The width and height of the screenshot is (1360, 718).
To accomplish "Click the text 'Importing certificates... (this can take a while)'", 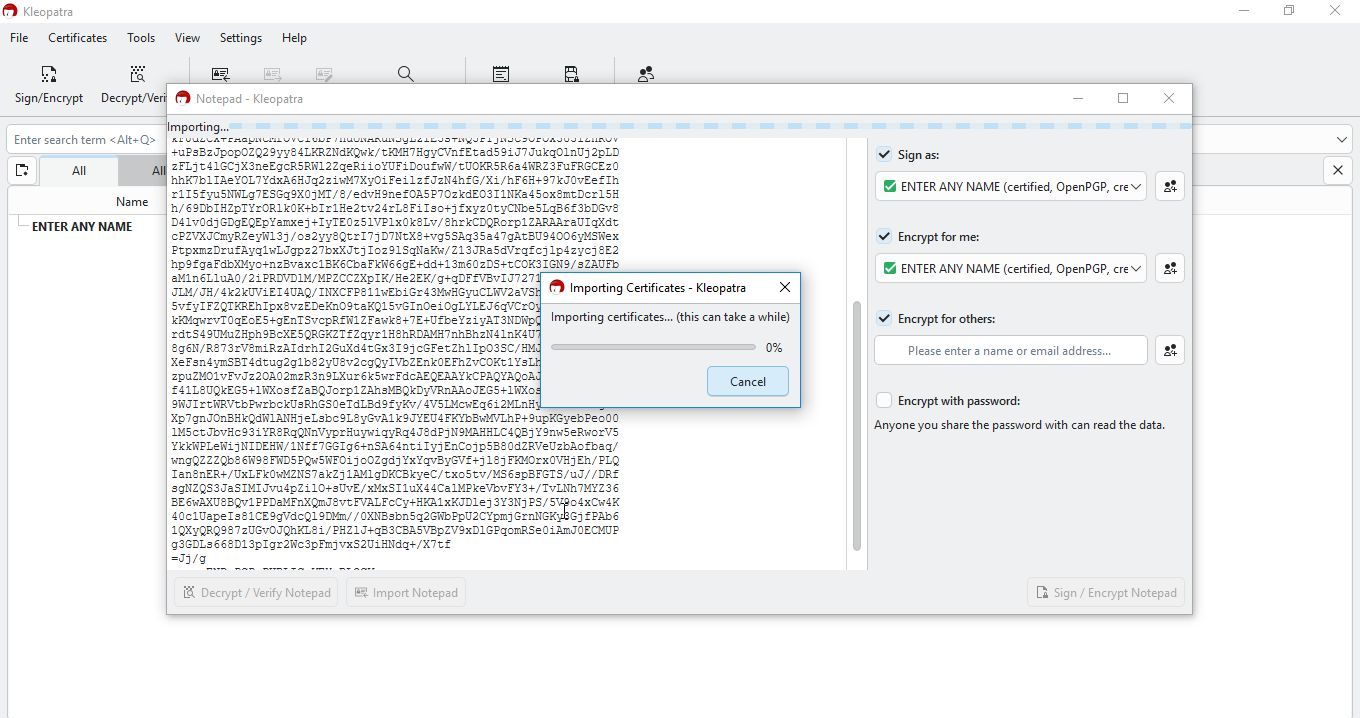I will pos(670,317).
